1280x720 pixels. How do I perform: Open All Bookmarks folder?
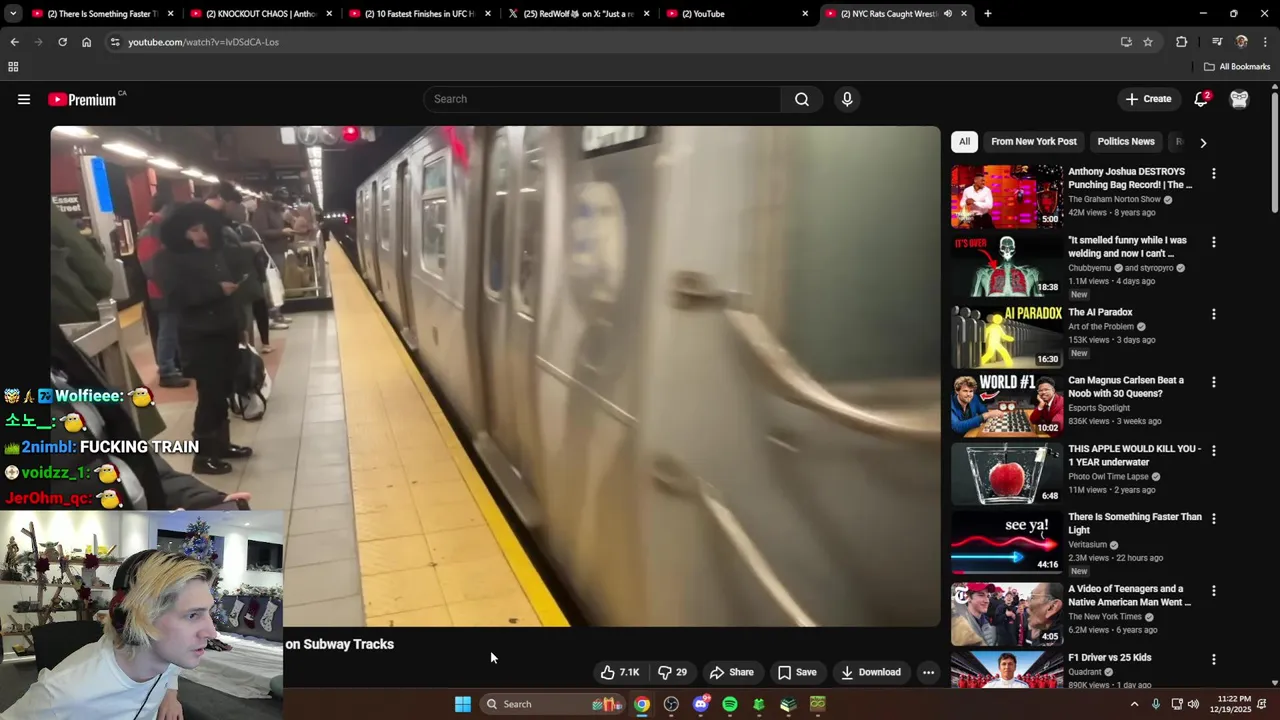[1237, 67]
